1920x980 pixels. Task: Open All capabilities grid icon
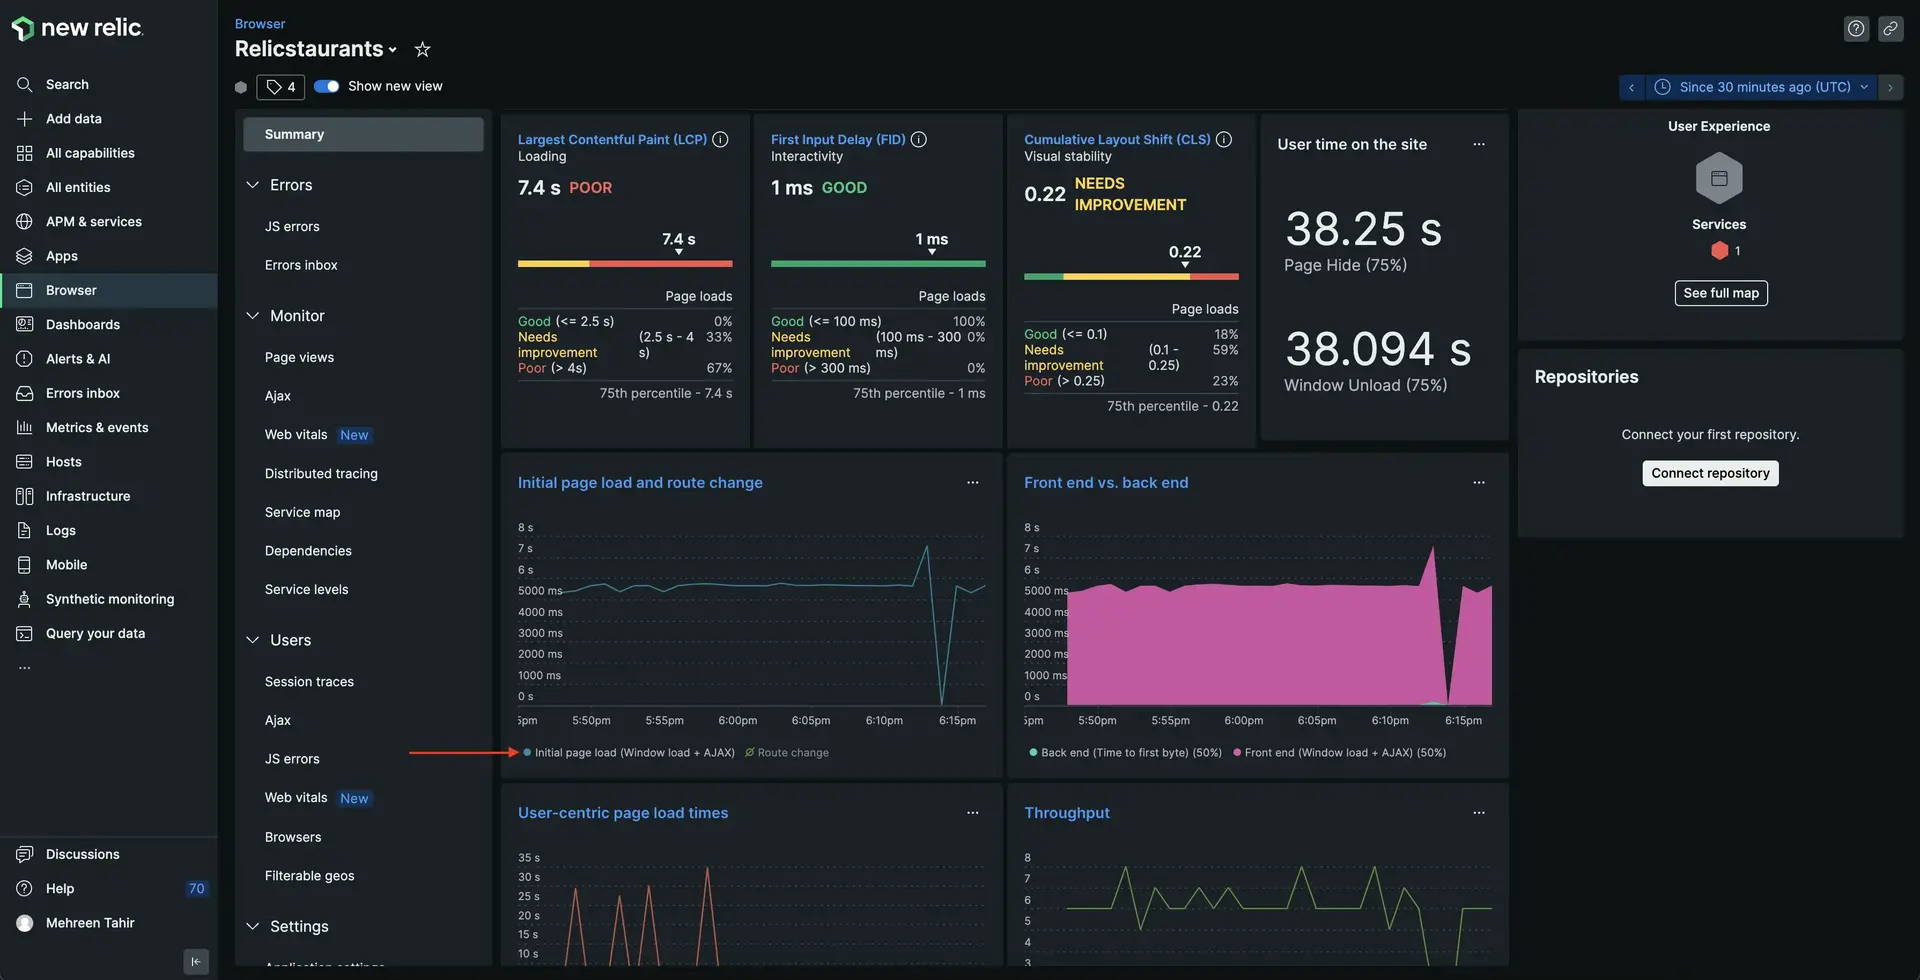(x=25, y=153)
